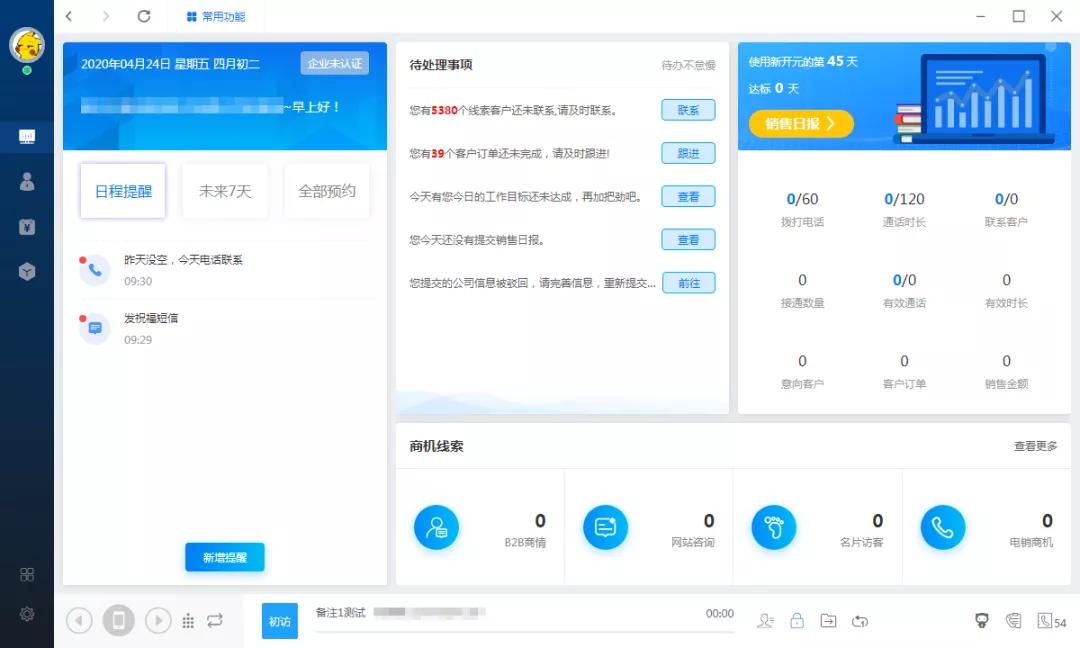Click the customer profile icon in bottom bar
1080x648 pixels.
(765, 621)
